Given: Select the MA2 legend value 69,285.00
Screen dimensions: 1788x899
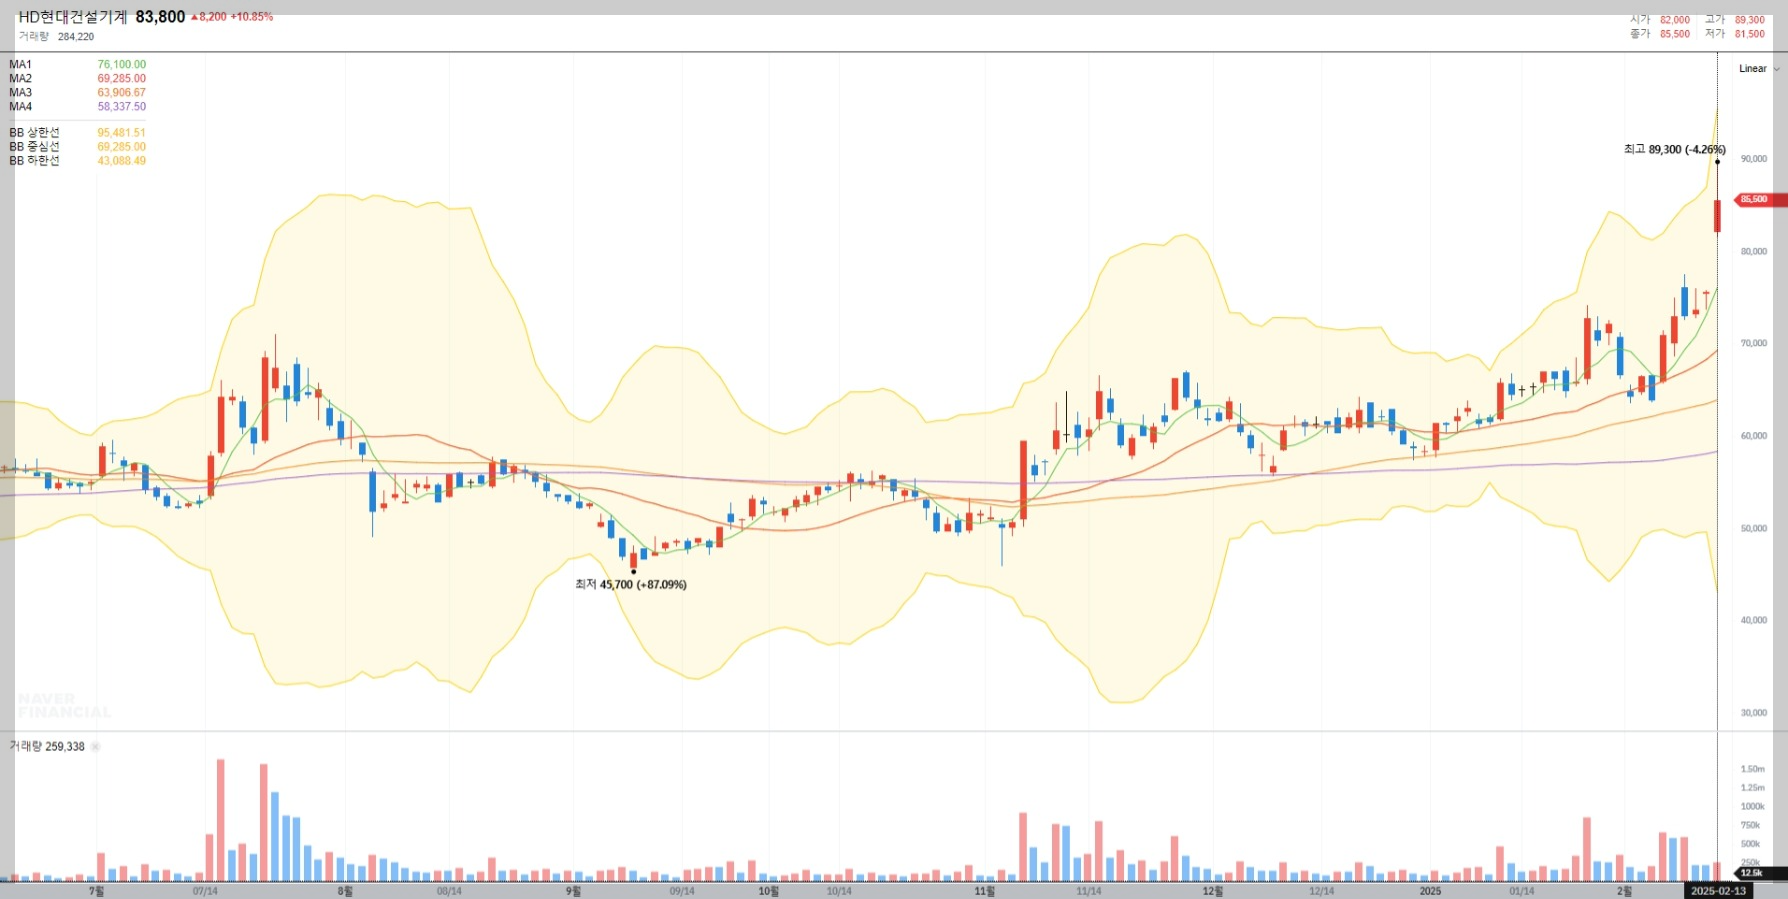Looking at the screenshot, I should pos(121,78).
